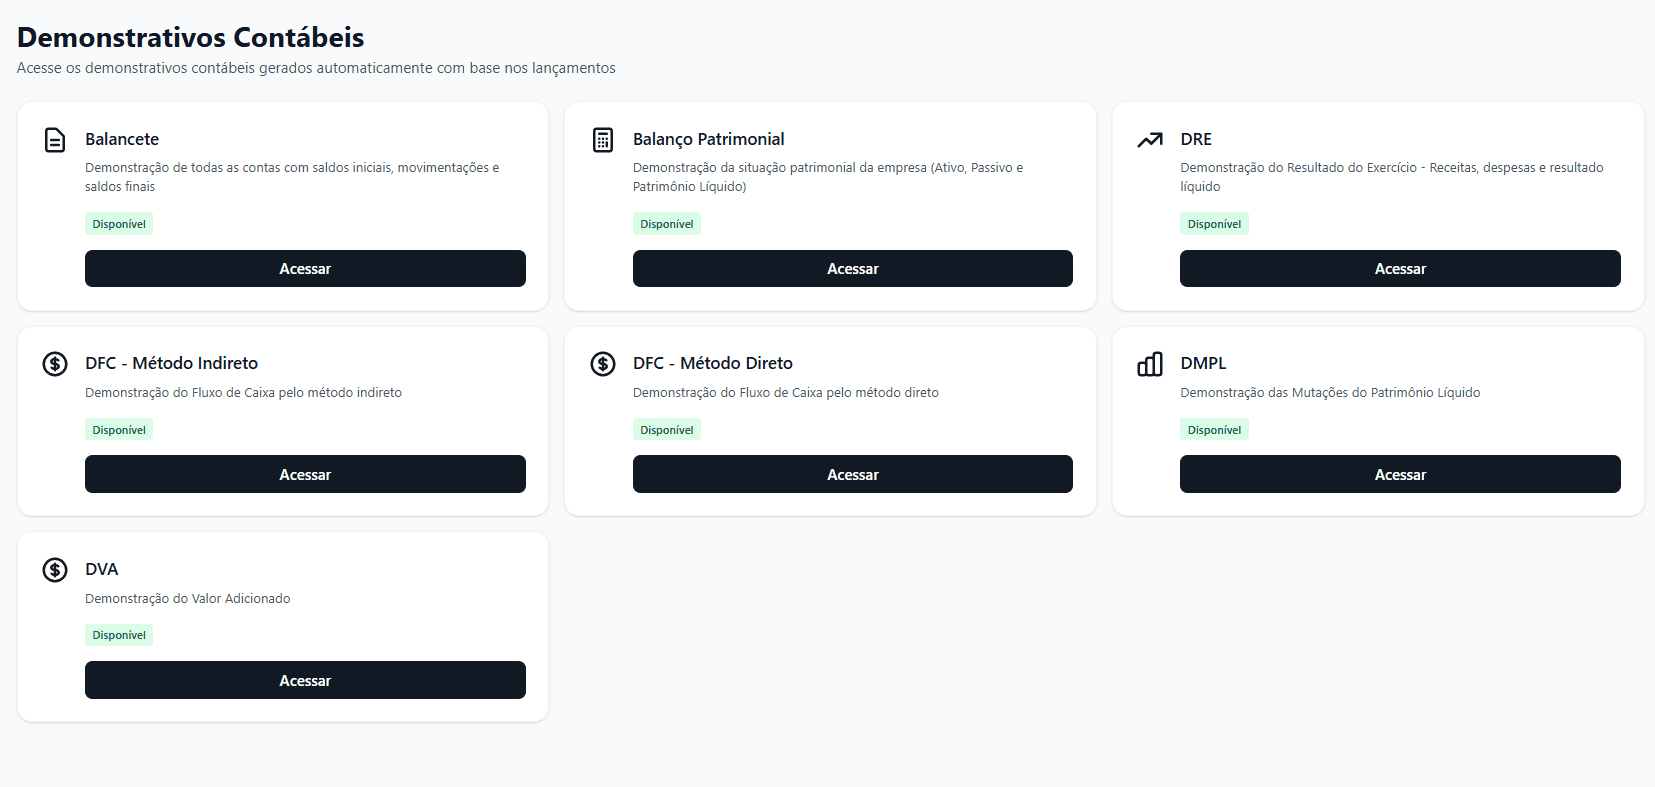Click the bar chart icon beside DMPL
Image resolution: width=1655 pixels, height=787 pixels.
[x=1150, y=364]
